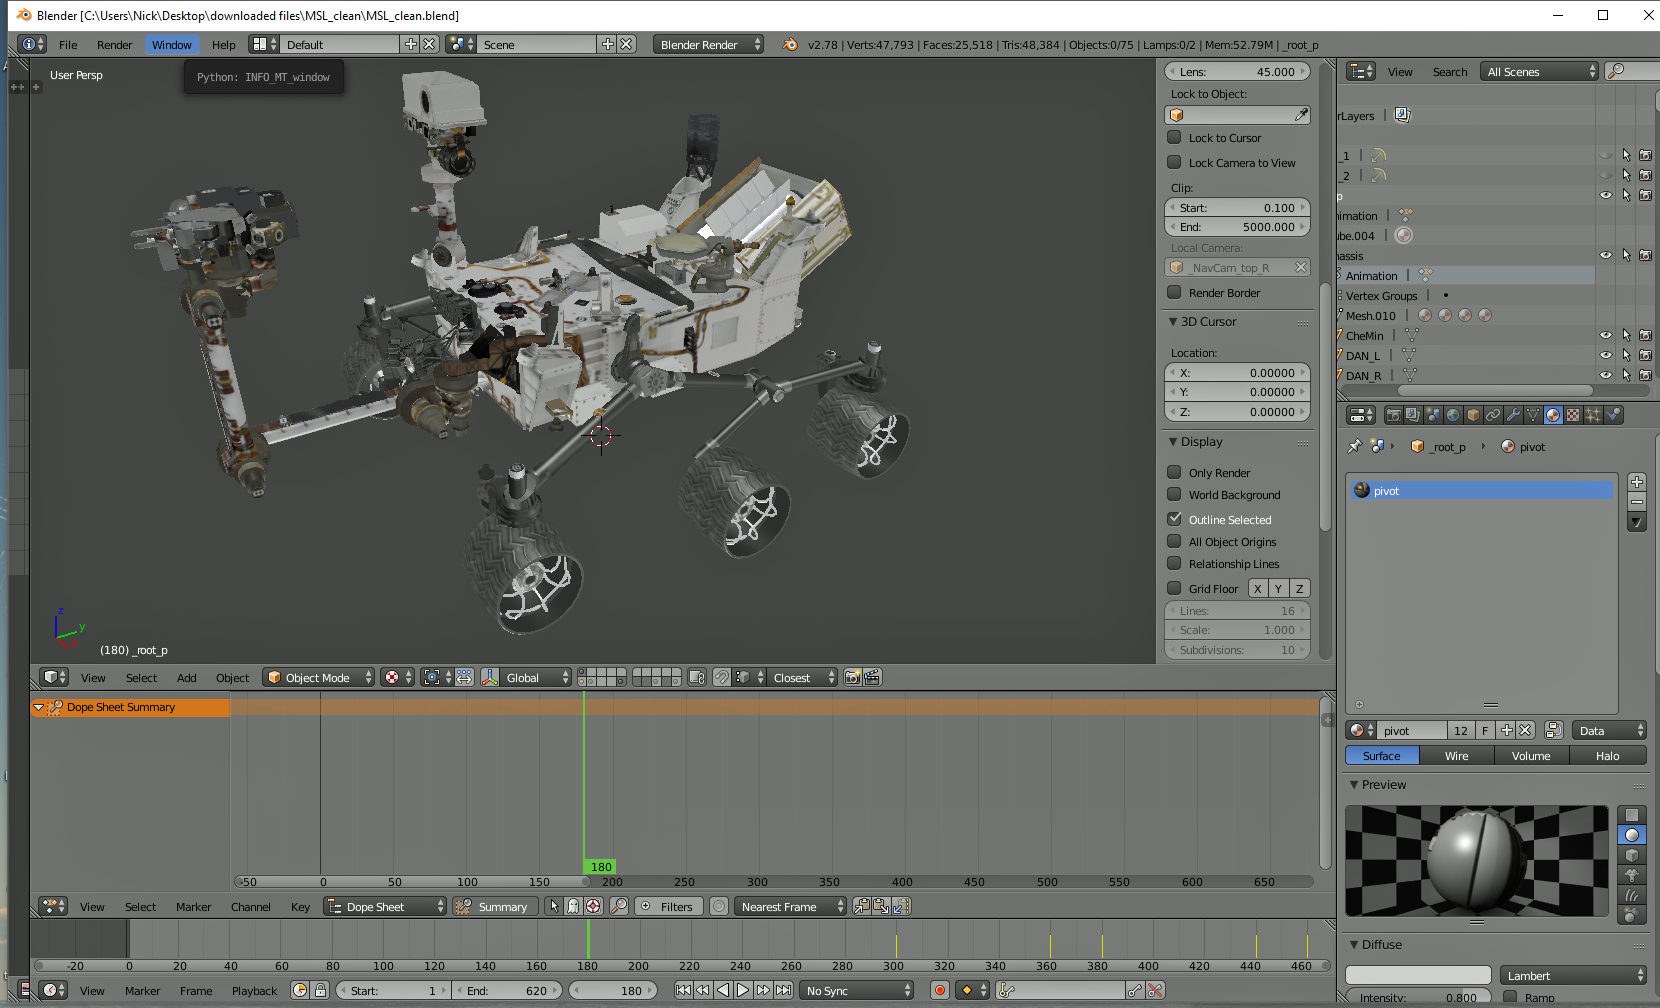1660x1008 pixels.
Task: Enable Render Border checkbox
Action: click(x=1175, y=292)
